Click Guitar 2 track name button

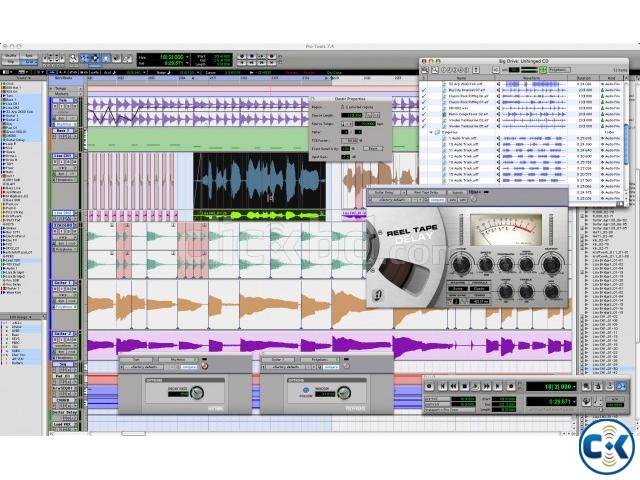point(63,334)
